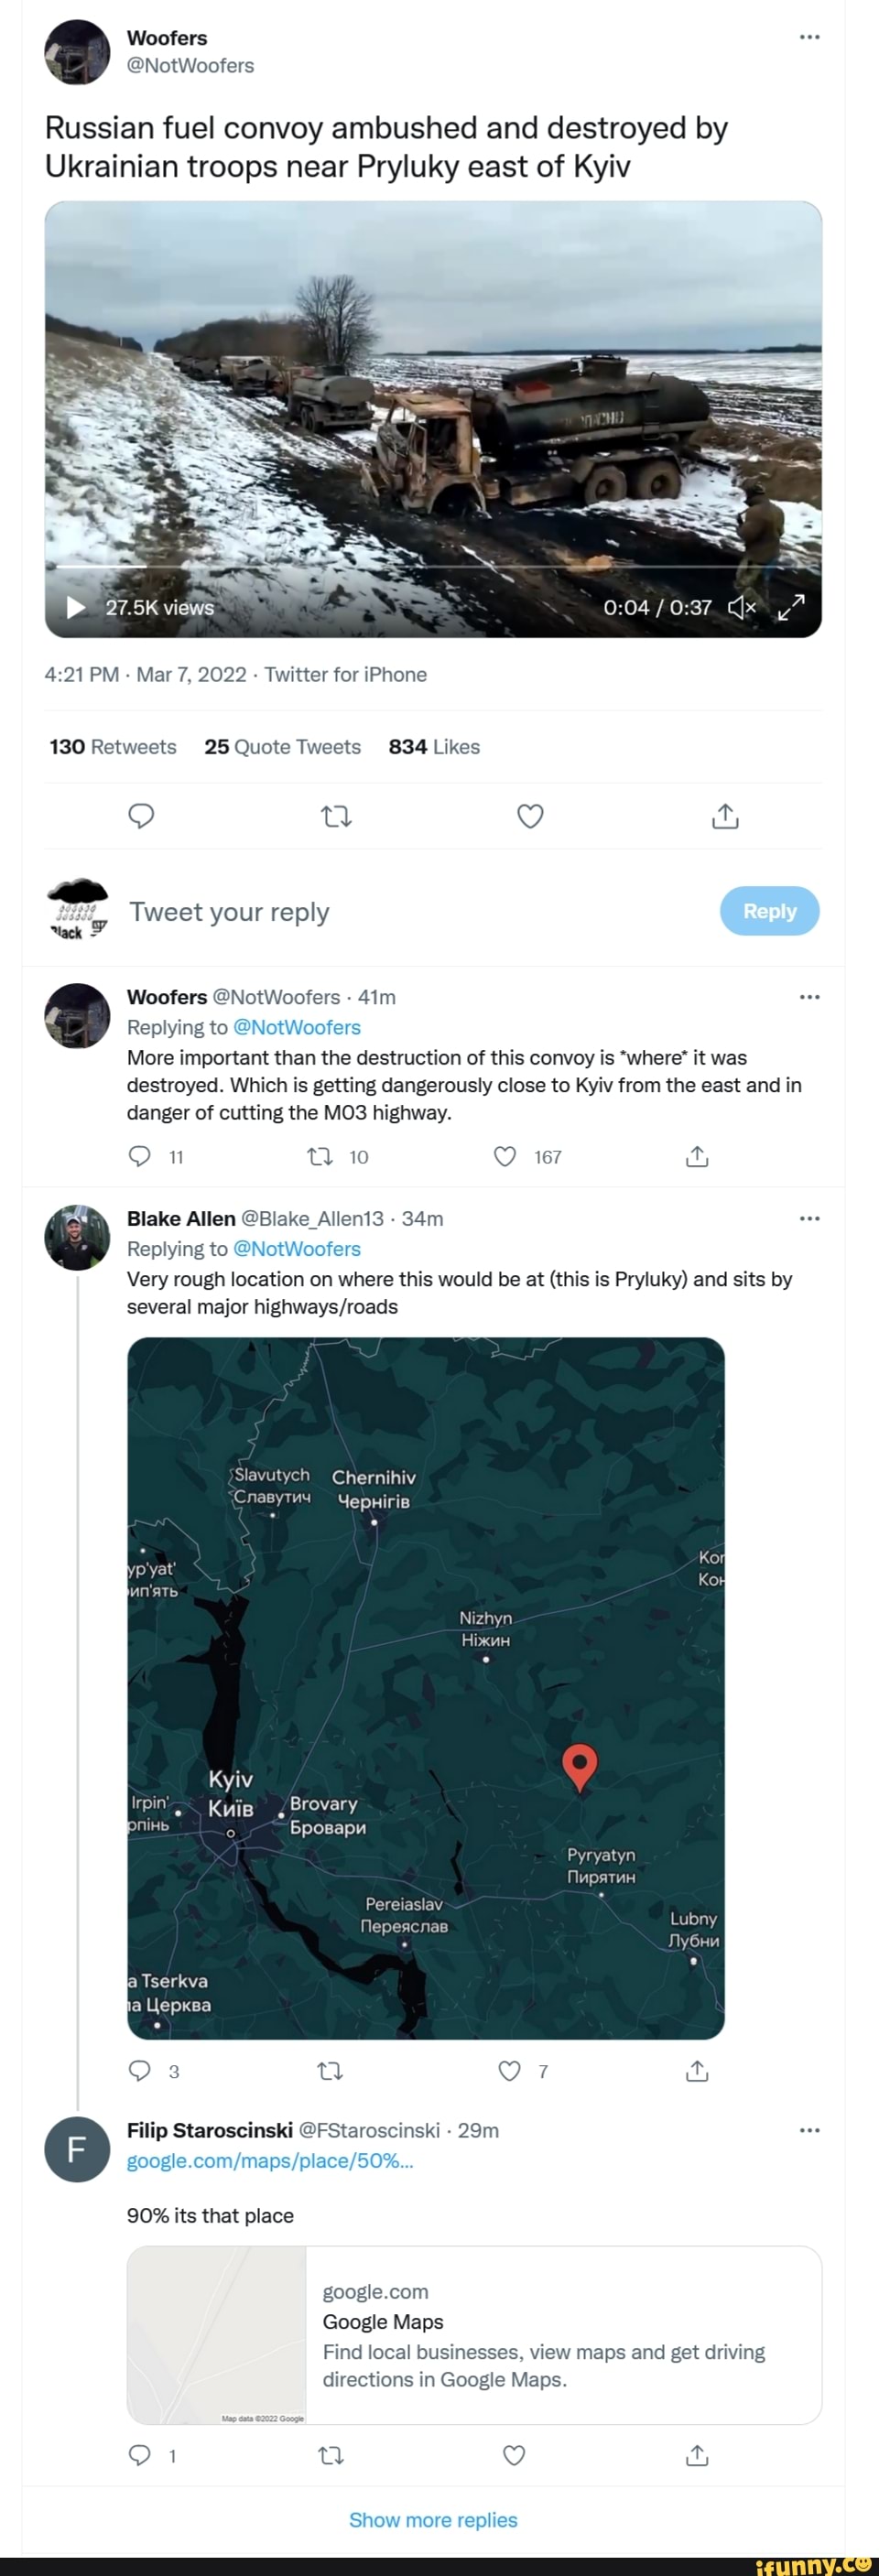This screenshot has height=2576, width=879.
Task: Click the blue Reply button
Action: 769,911
